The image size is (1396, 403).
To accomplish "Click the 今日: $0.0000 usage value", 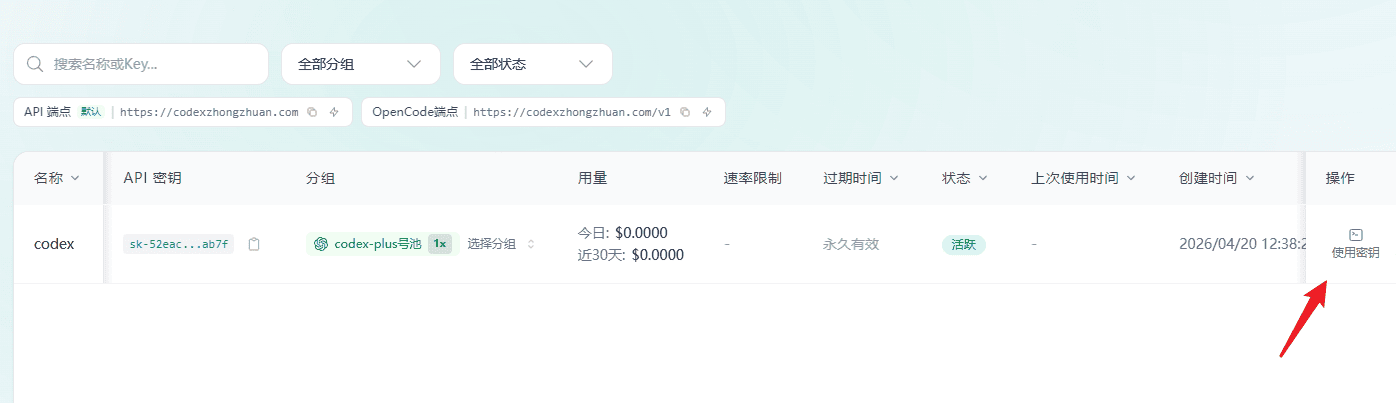I will [622, 233].
